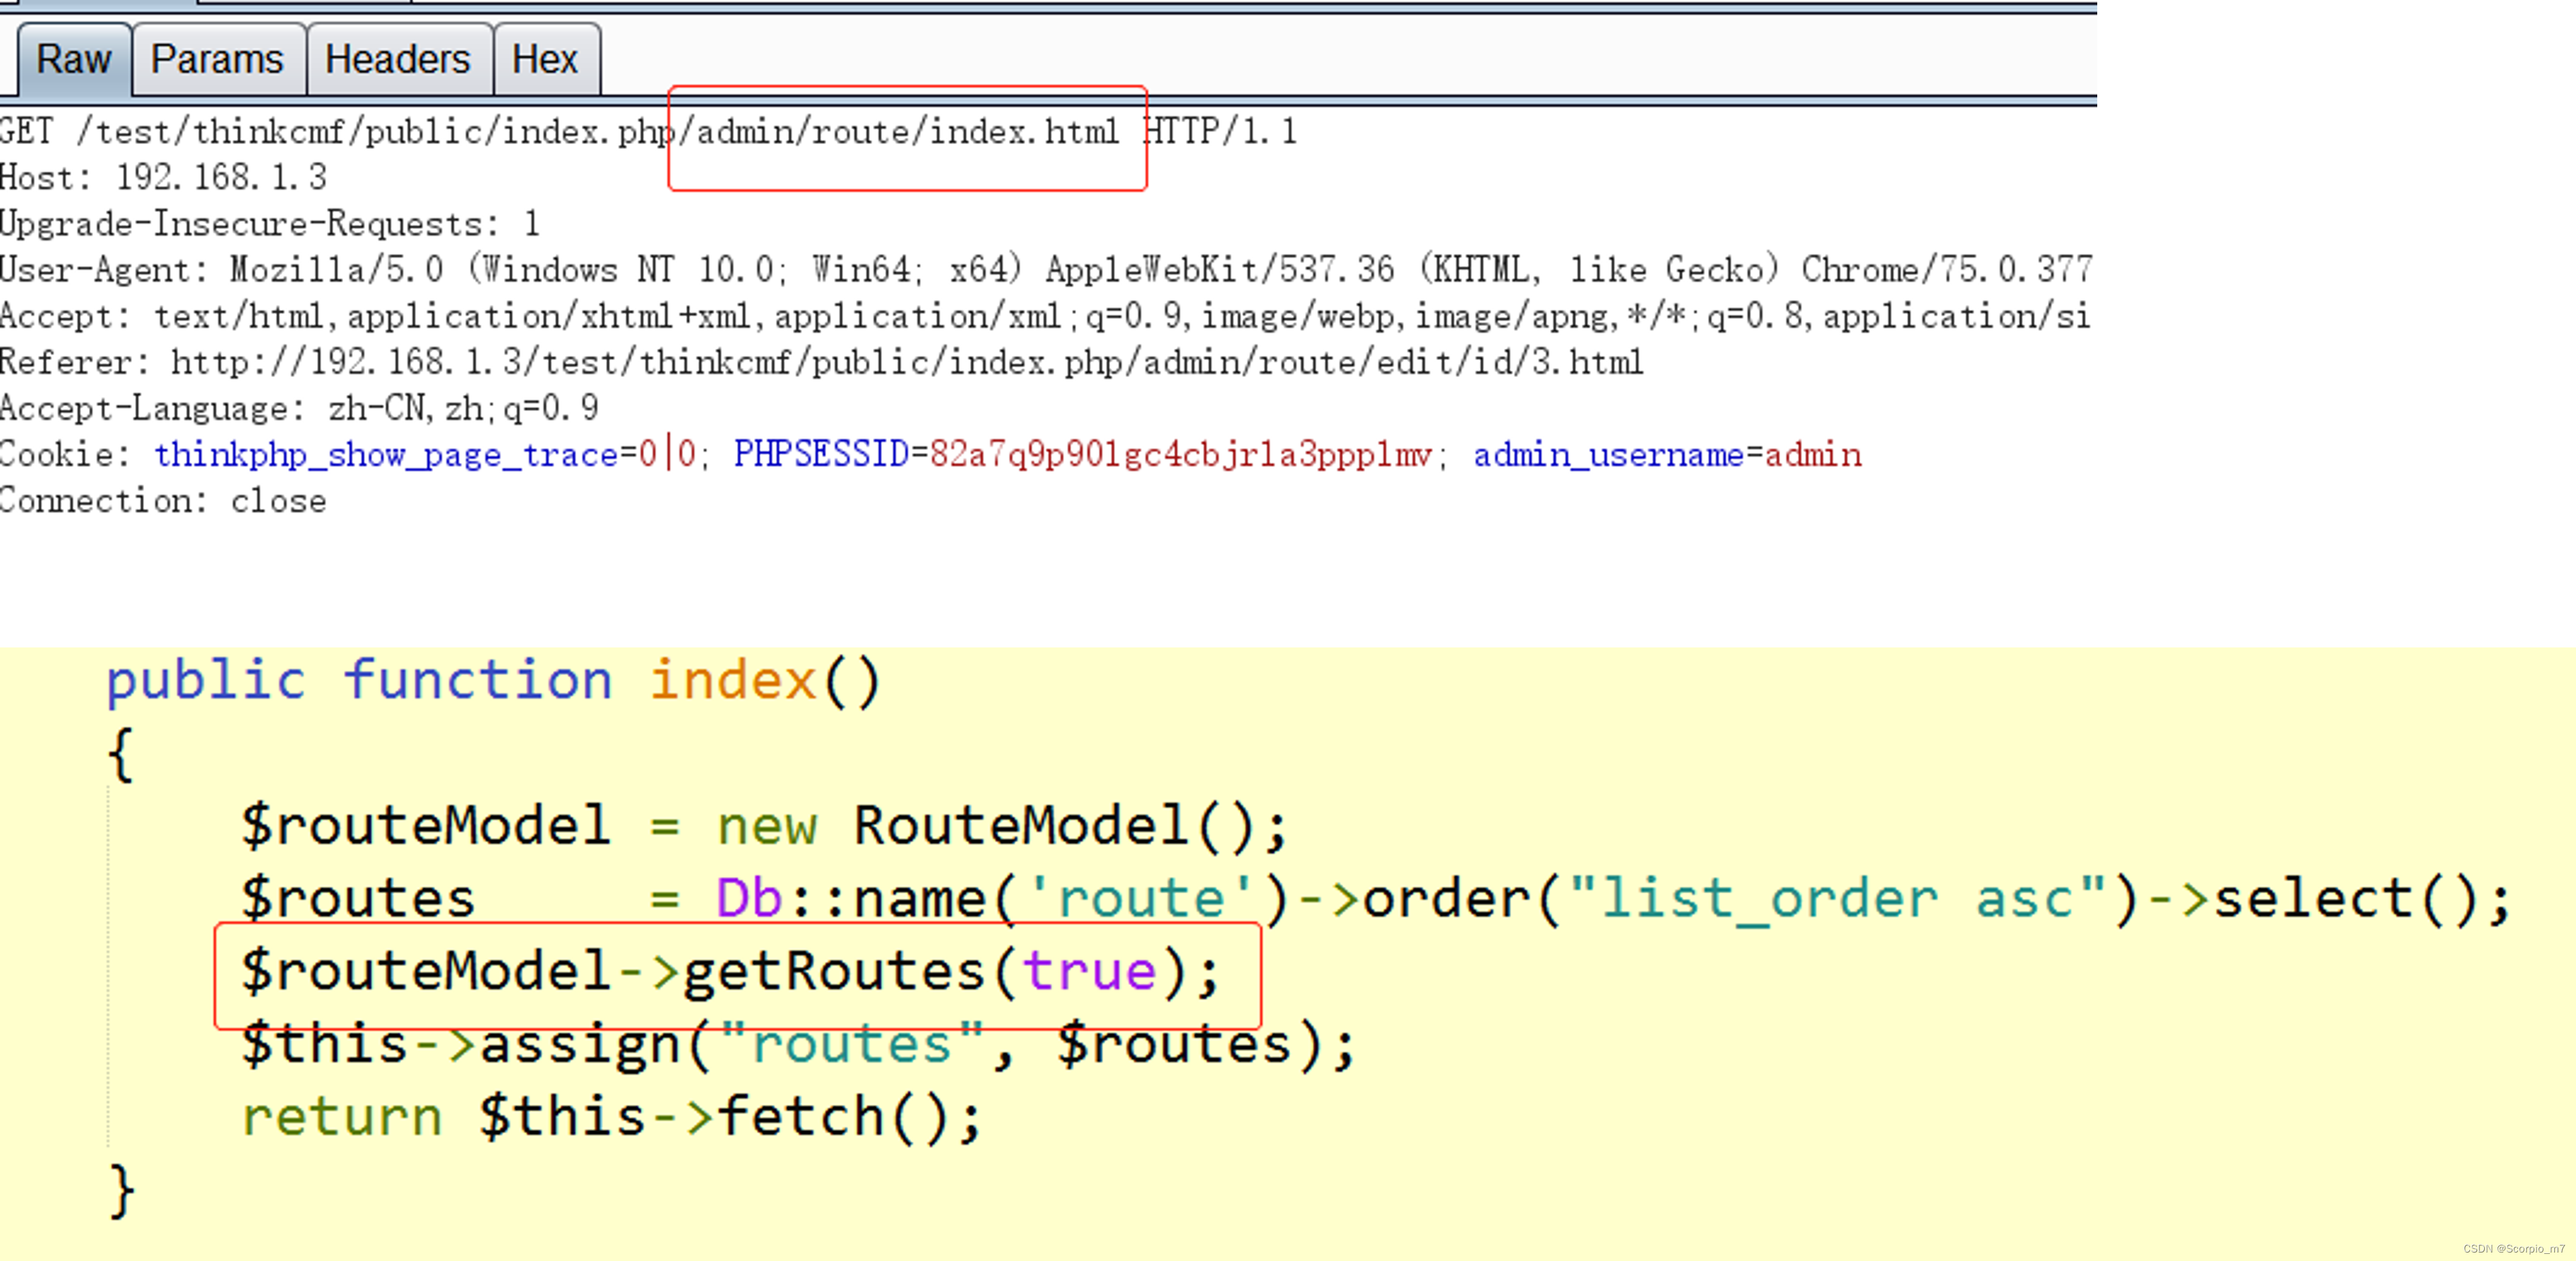Click the thinkphp_show_page_trace cookie name

(x=386, y=455)
